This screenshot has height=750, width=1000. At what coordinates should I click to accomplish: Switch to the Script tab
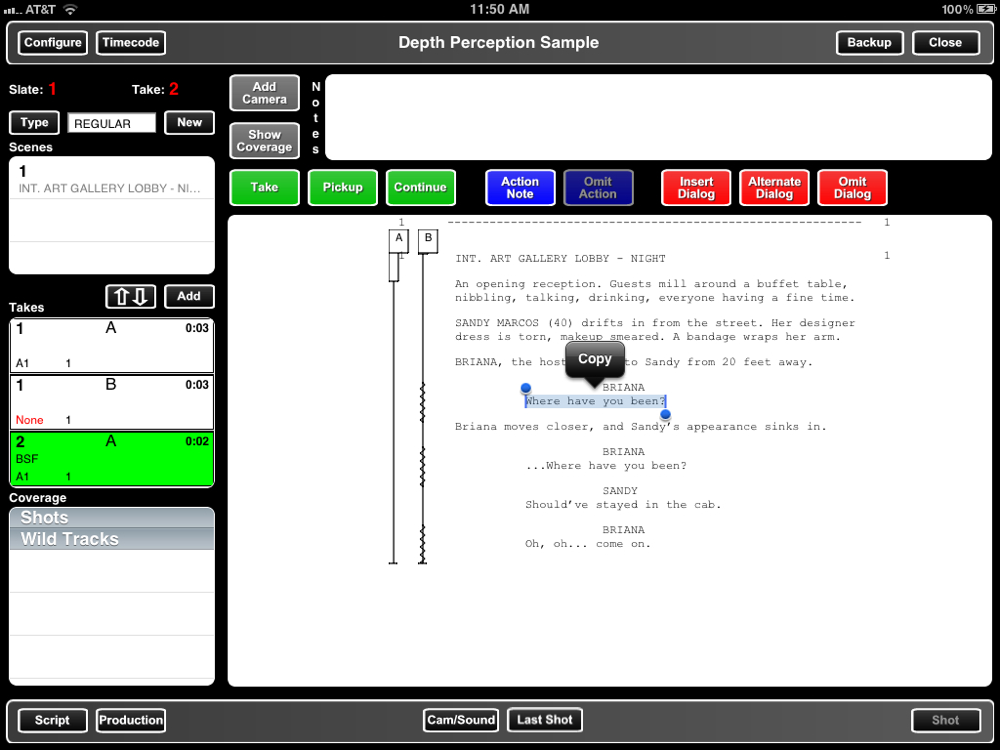pos(52,720)
